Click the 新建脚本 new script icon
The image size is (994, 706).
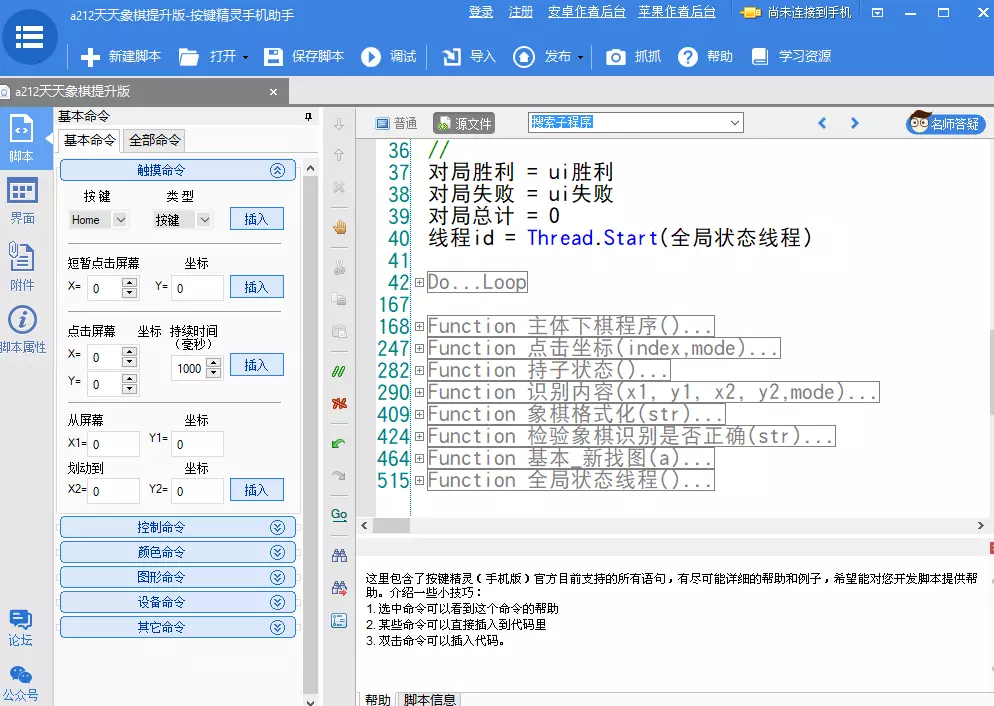91,57
